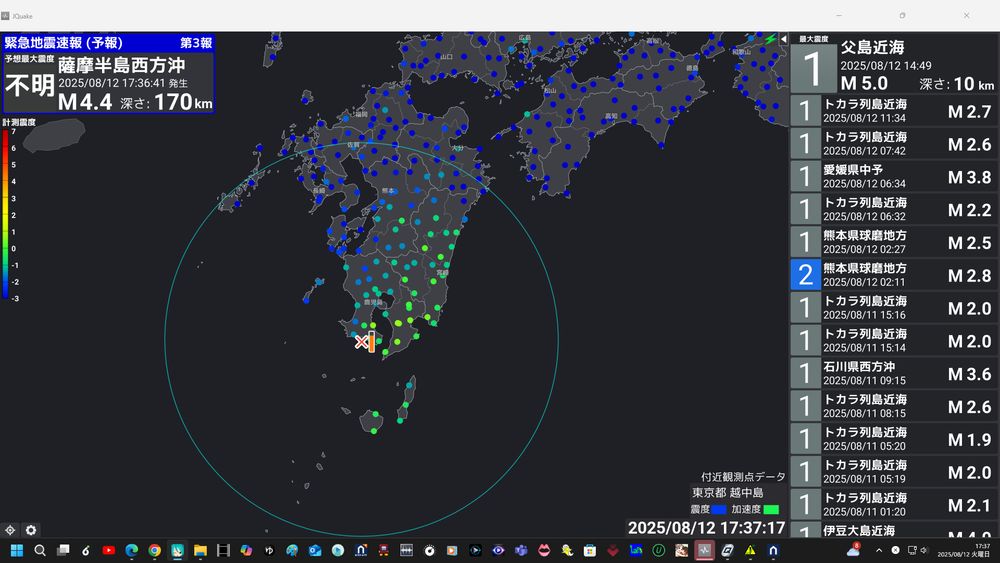Viewport: 1000px width, 563px height.
Task: Select トカラ列島近海 entry at 08/11 08:15
Action: (894, 406)
